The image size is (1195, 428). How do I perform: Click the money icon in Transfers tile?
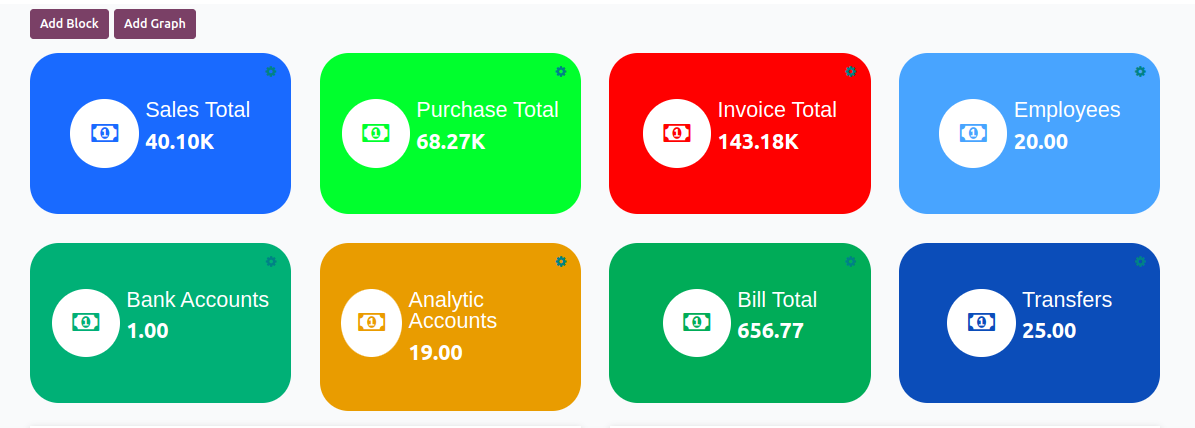pos(981,323)
